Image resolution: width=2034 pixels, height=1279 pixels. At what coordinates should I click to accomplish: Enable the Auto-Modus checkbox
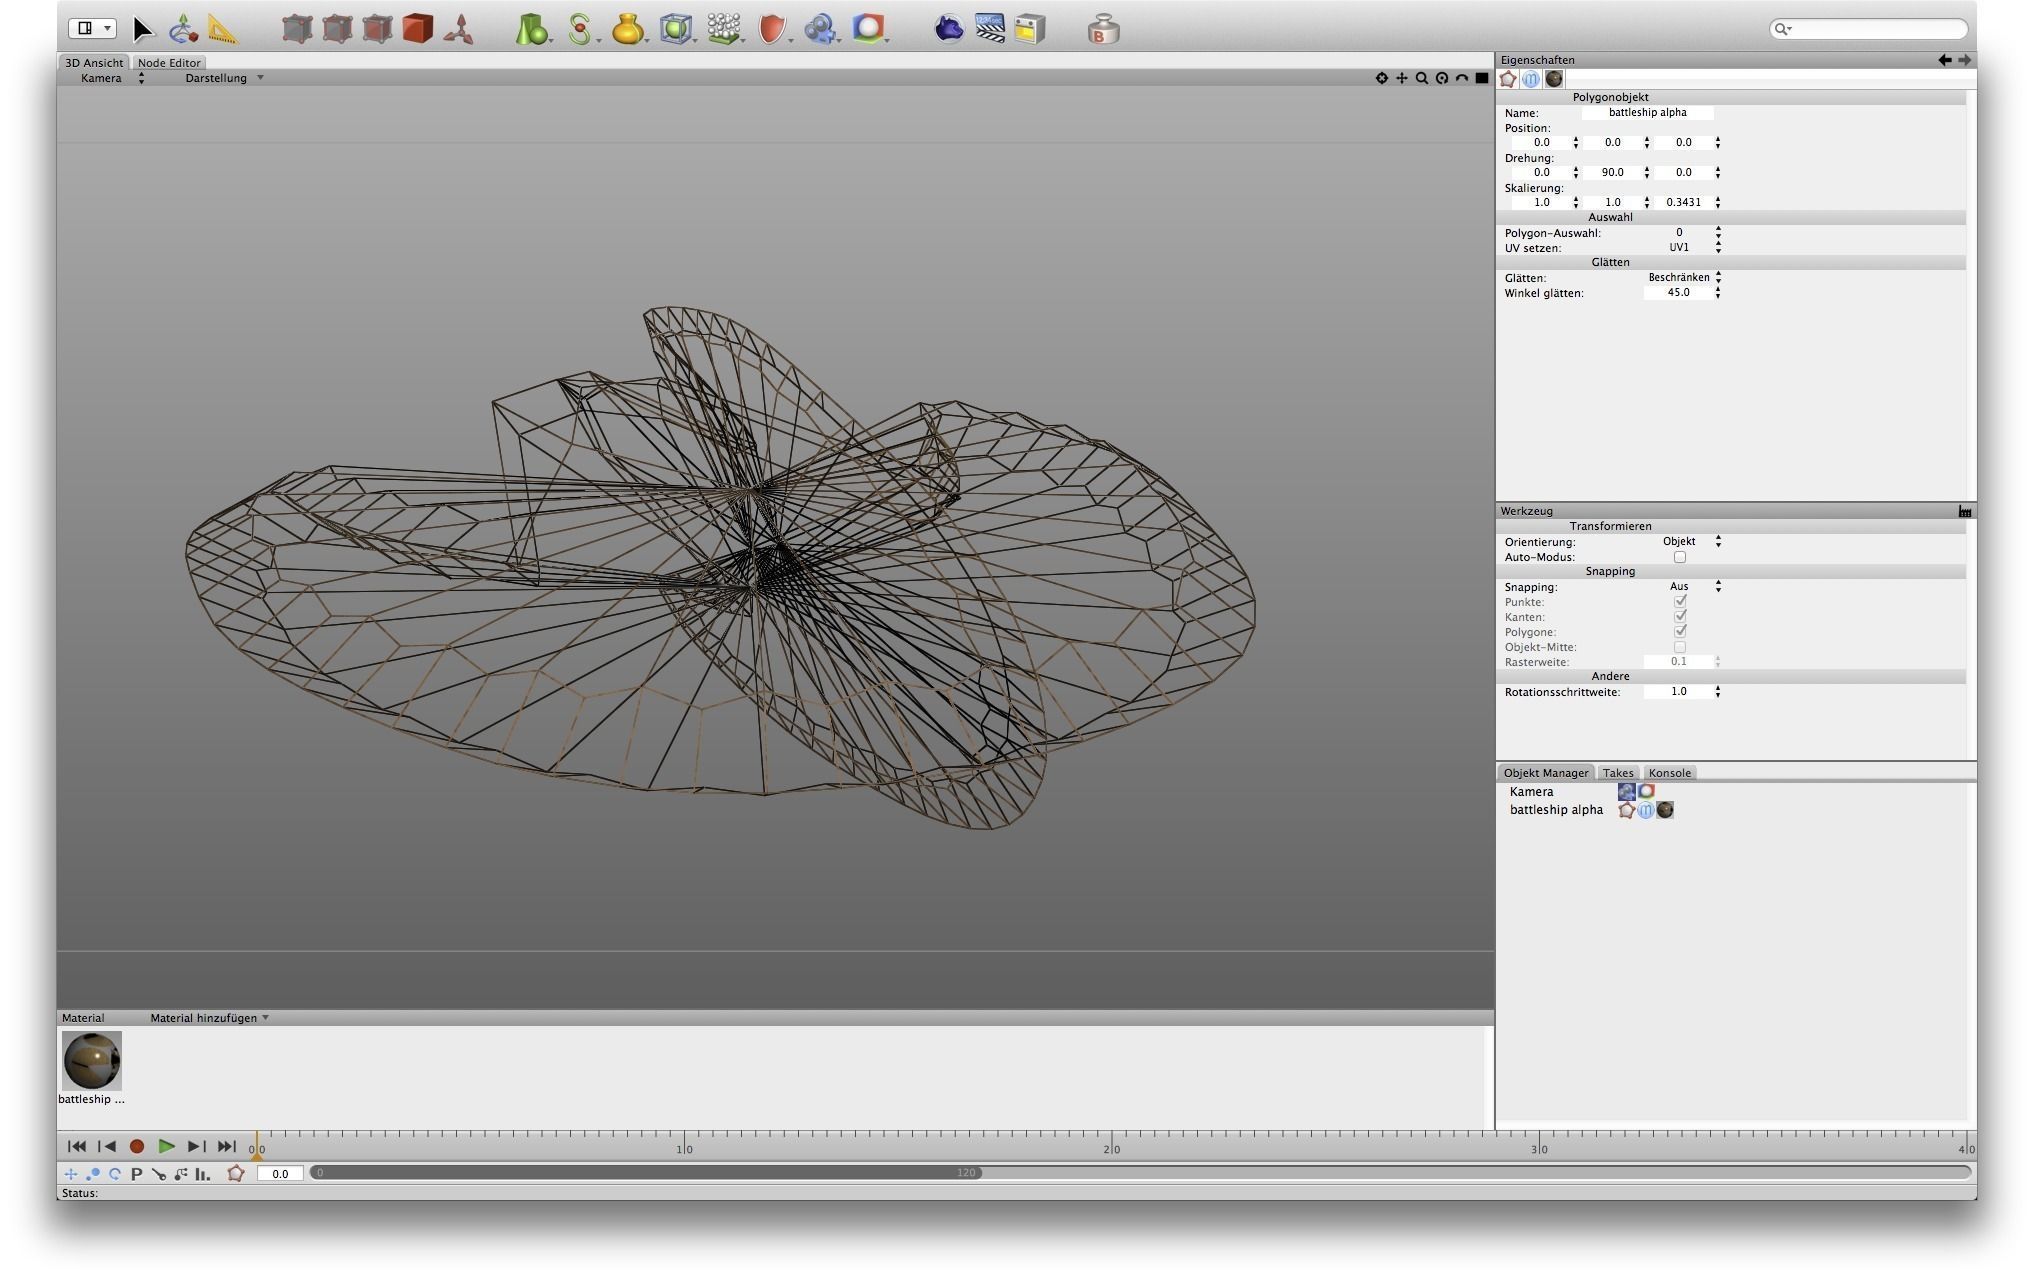(x=1679, y=557)
